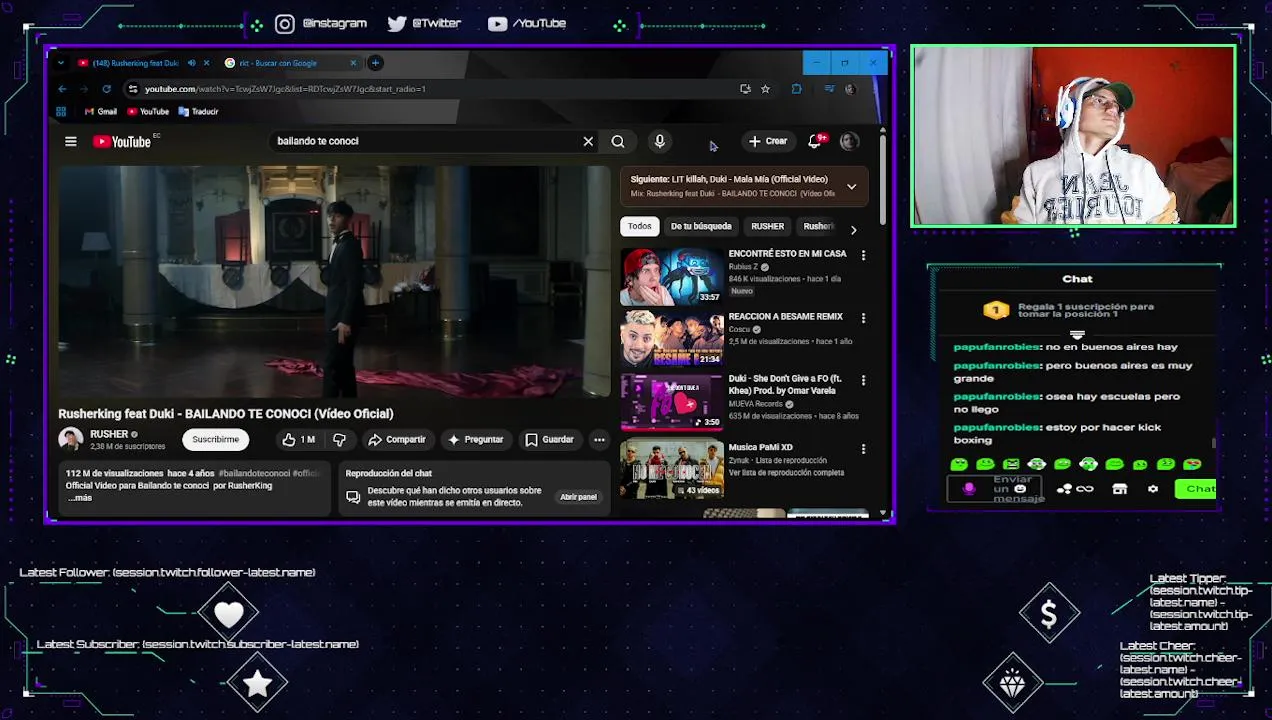Save video with Guardar button
This screenshot has width=1272, height=720.
(x=550, y=440)
